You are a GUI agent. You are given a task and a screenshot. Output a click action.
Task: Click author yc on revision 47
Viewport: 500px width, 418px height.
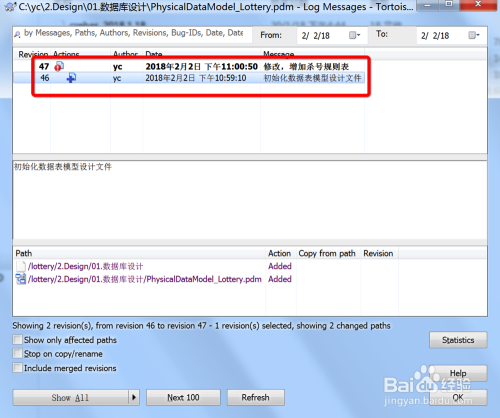click(x=117, y=67)
